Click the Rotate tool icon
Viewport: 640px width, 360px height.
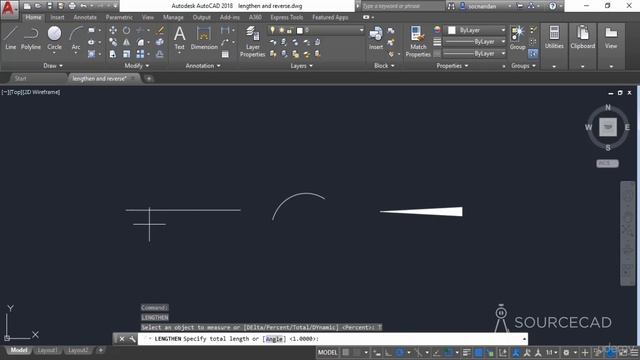[127, 30]
